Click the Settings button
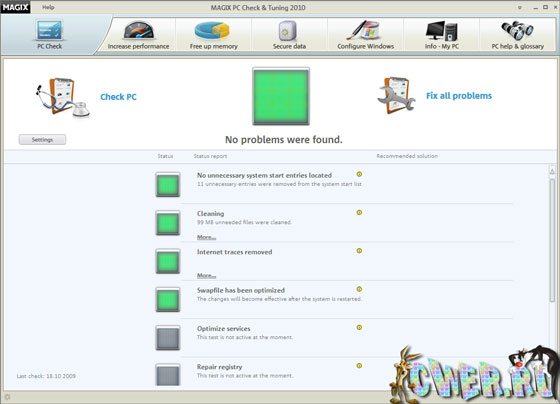 [42, 140]
